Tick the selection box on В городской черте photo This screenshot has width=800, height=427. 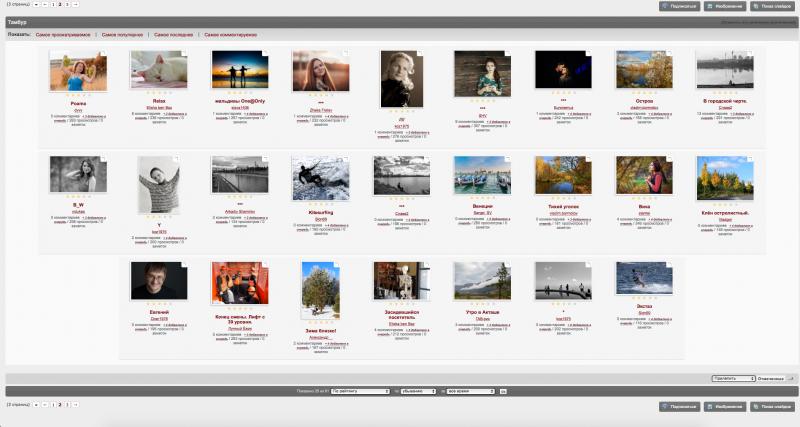click(x=750, y=54)
